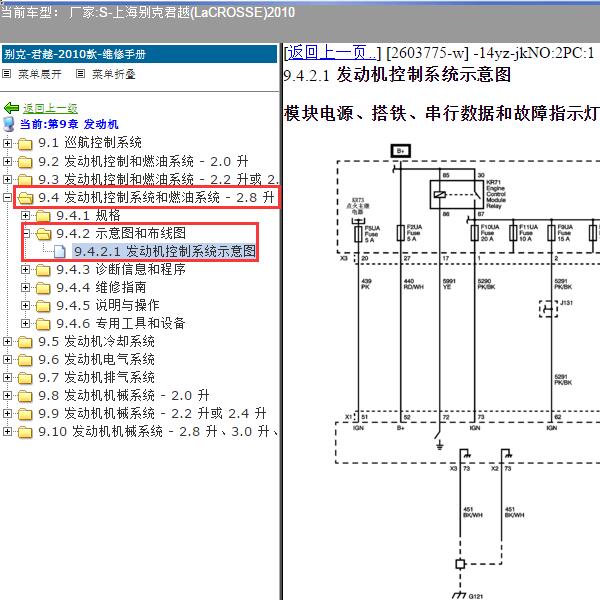Select 9.8 发动机机械系统 - 2.0 升
The image size is (600, 600).
[x=124, y=395]
